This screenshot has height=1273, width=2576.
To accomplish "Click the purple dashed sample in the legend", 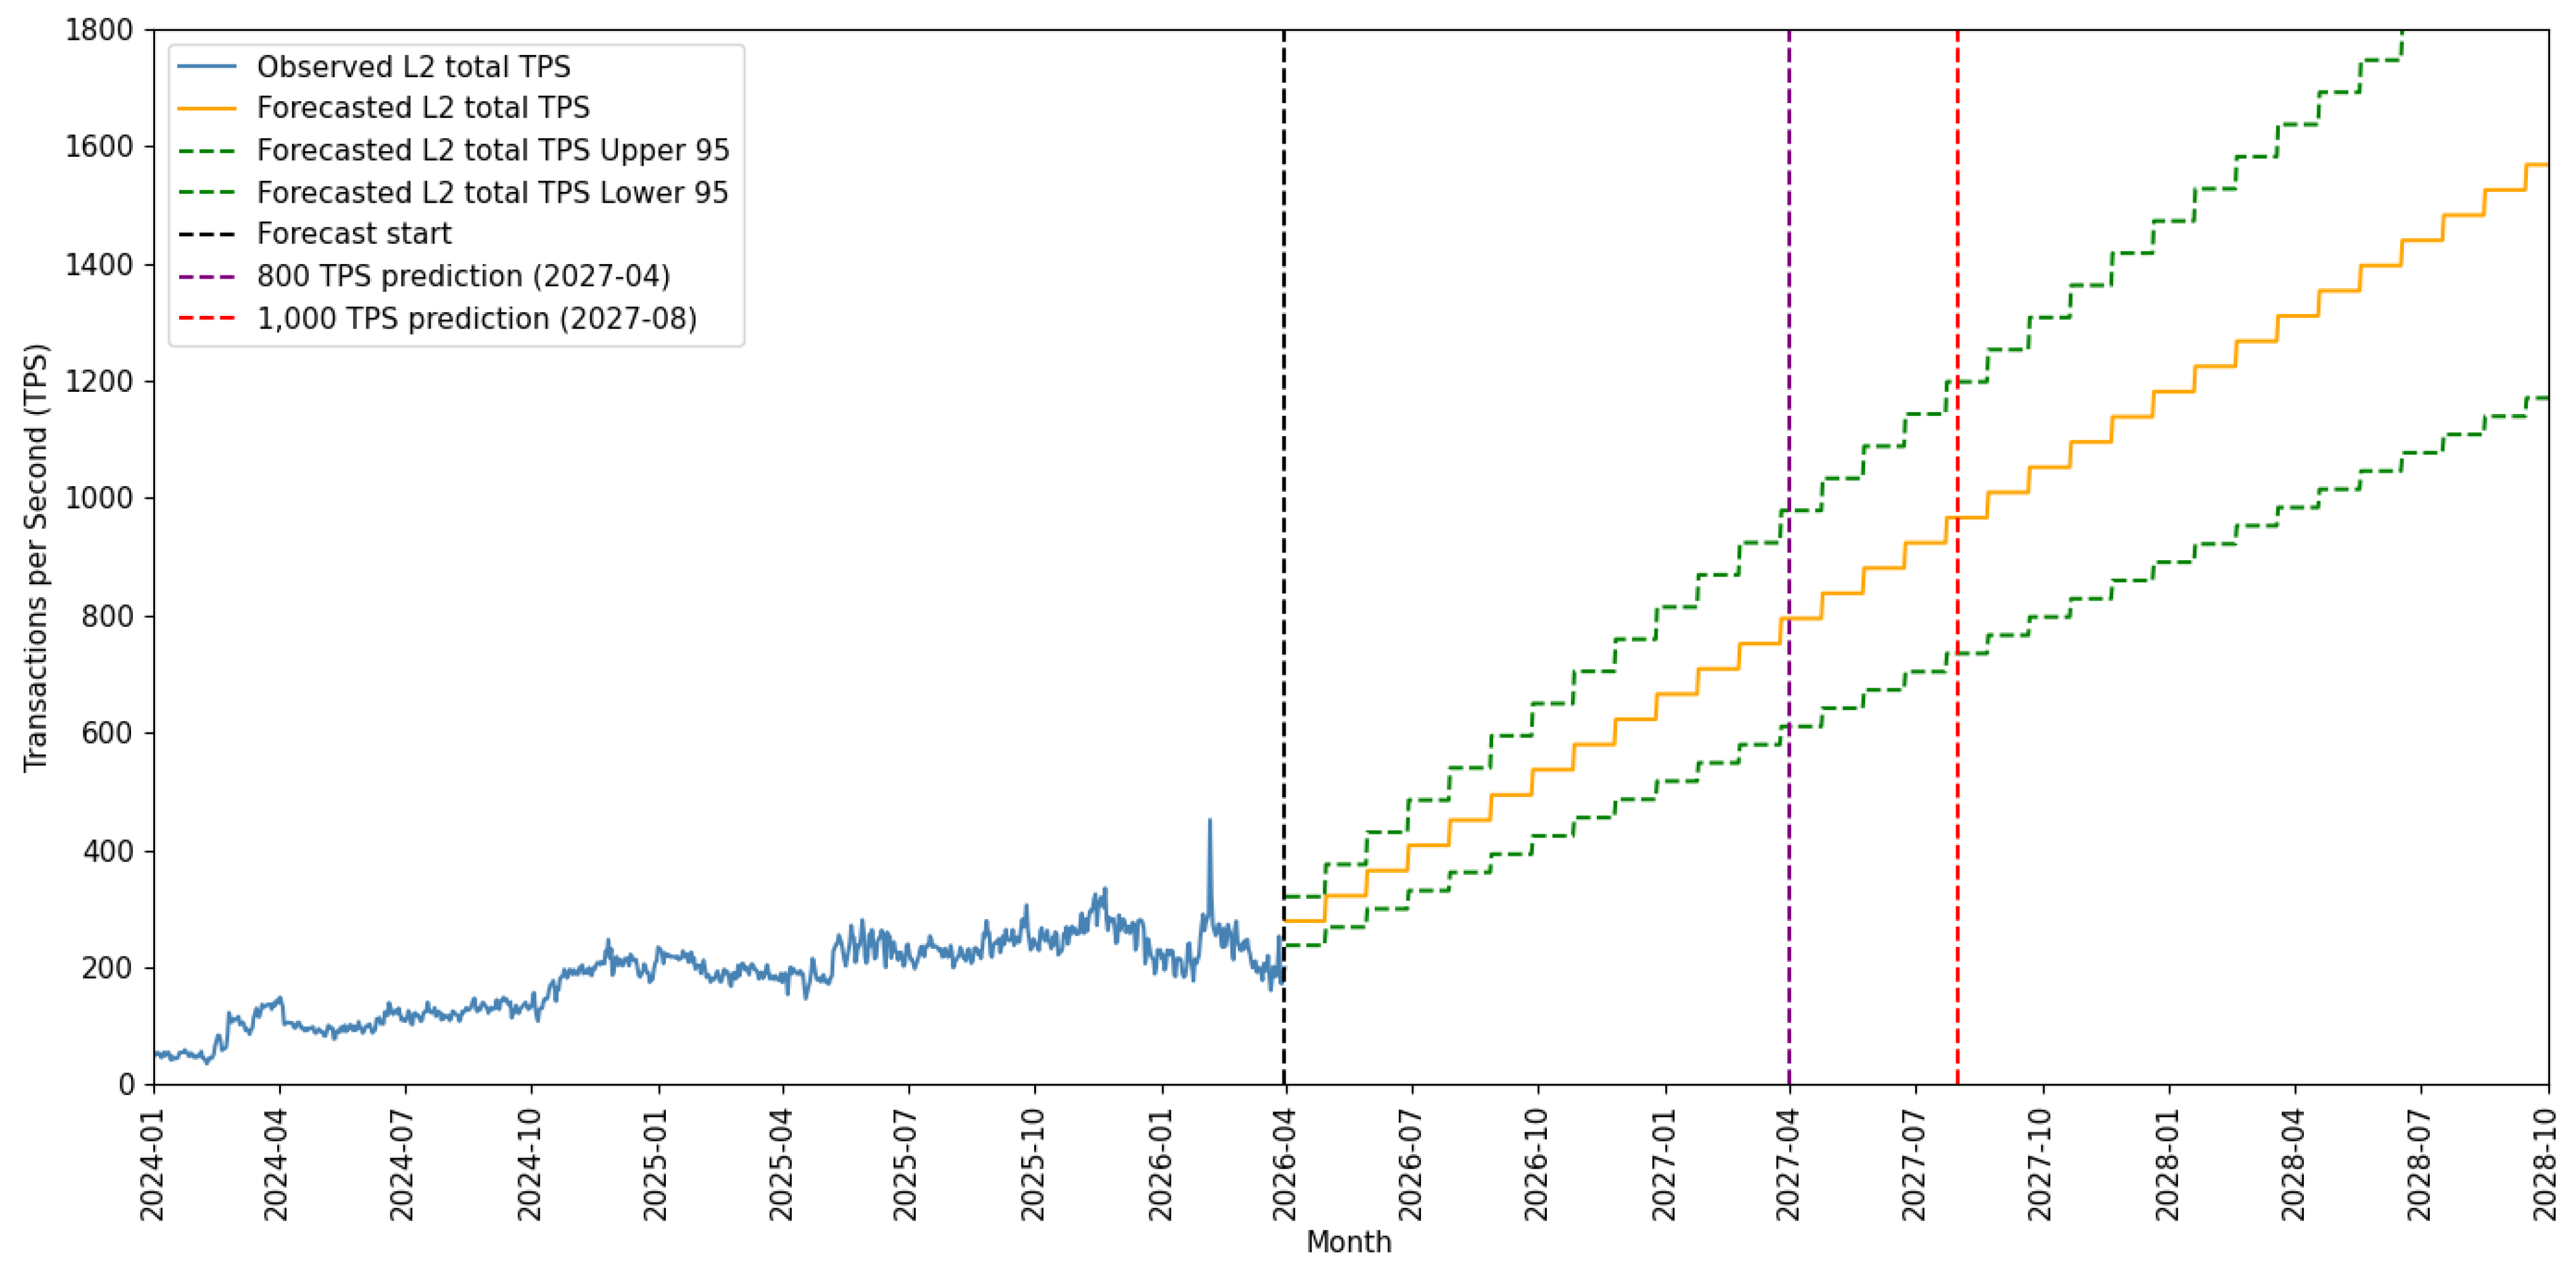I will pos(207,276).
